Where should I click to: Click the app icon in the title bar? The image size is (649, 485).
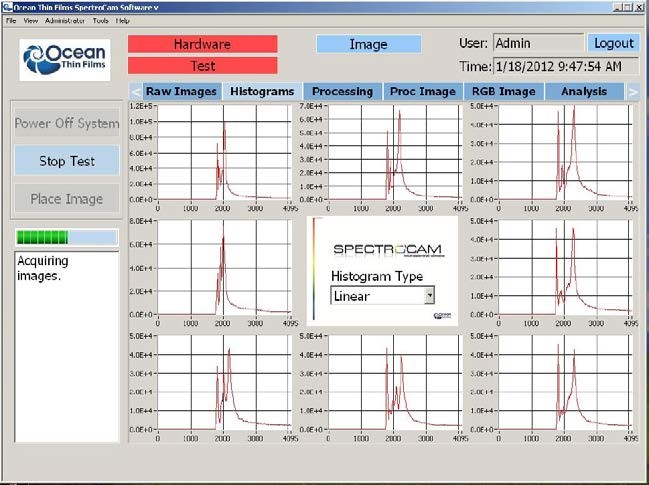[x=7, y=7]
